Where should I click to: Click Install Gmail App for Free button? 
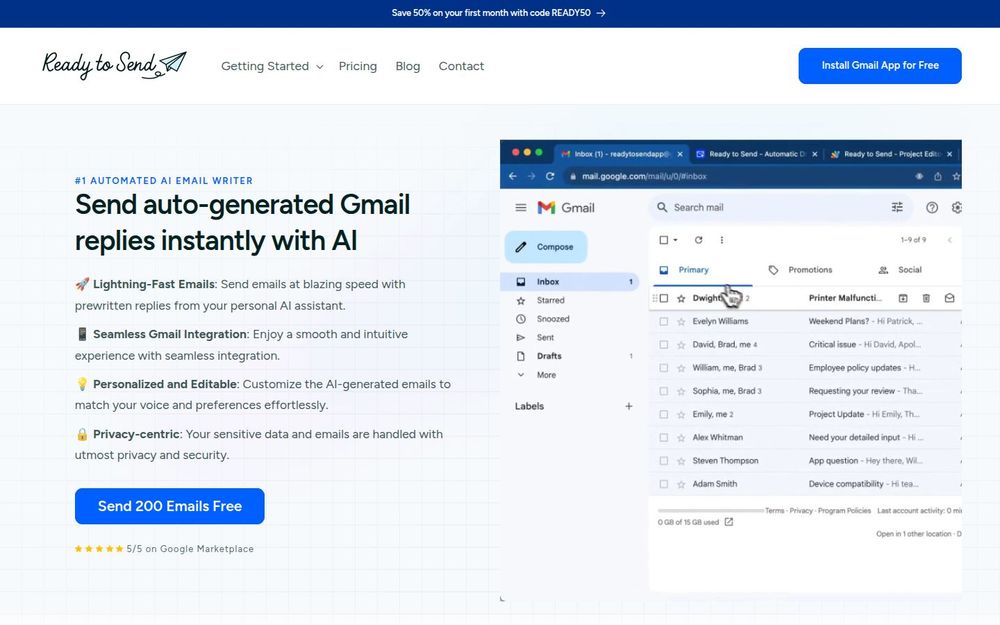[879, 66]
